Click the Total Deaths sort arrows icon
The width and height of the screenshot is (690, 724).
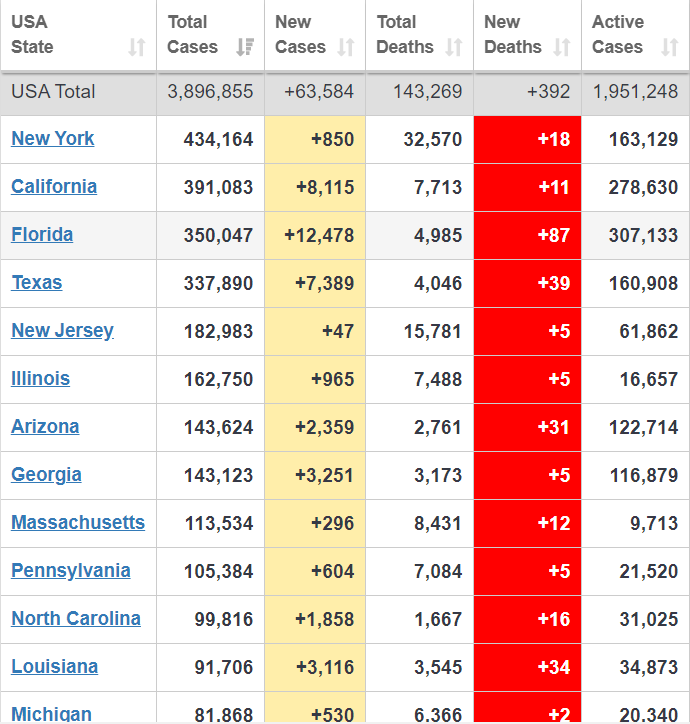point(454,47)
